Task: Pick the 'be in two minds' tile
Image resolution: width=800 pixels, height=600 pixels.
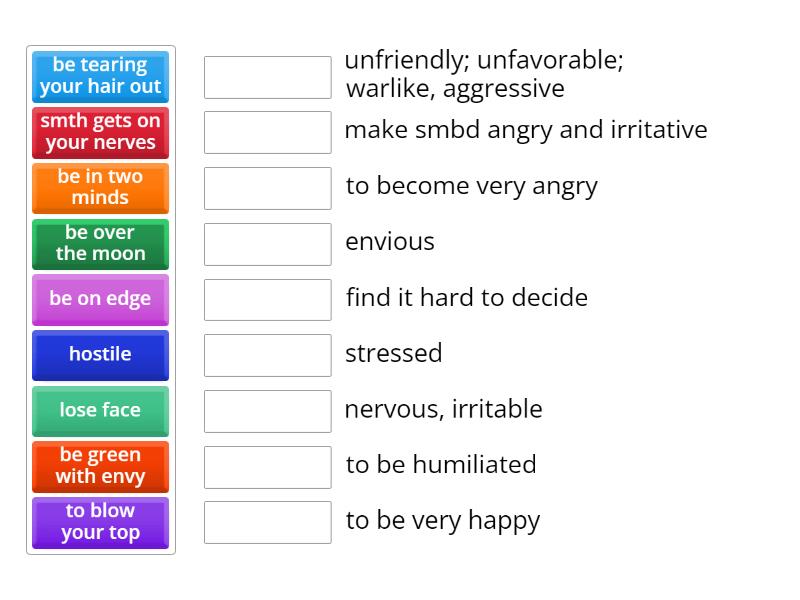Action: click(100, 188)
